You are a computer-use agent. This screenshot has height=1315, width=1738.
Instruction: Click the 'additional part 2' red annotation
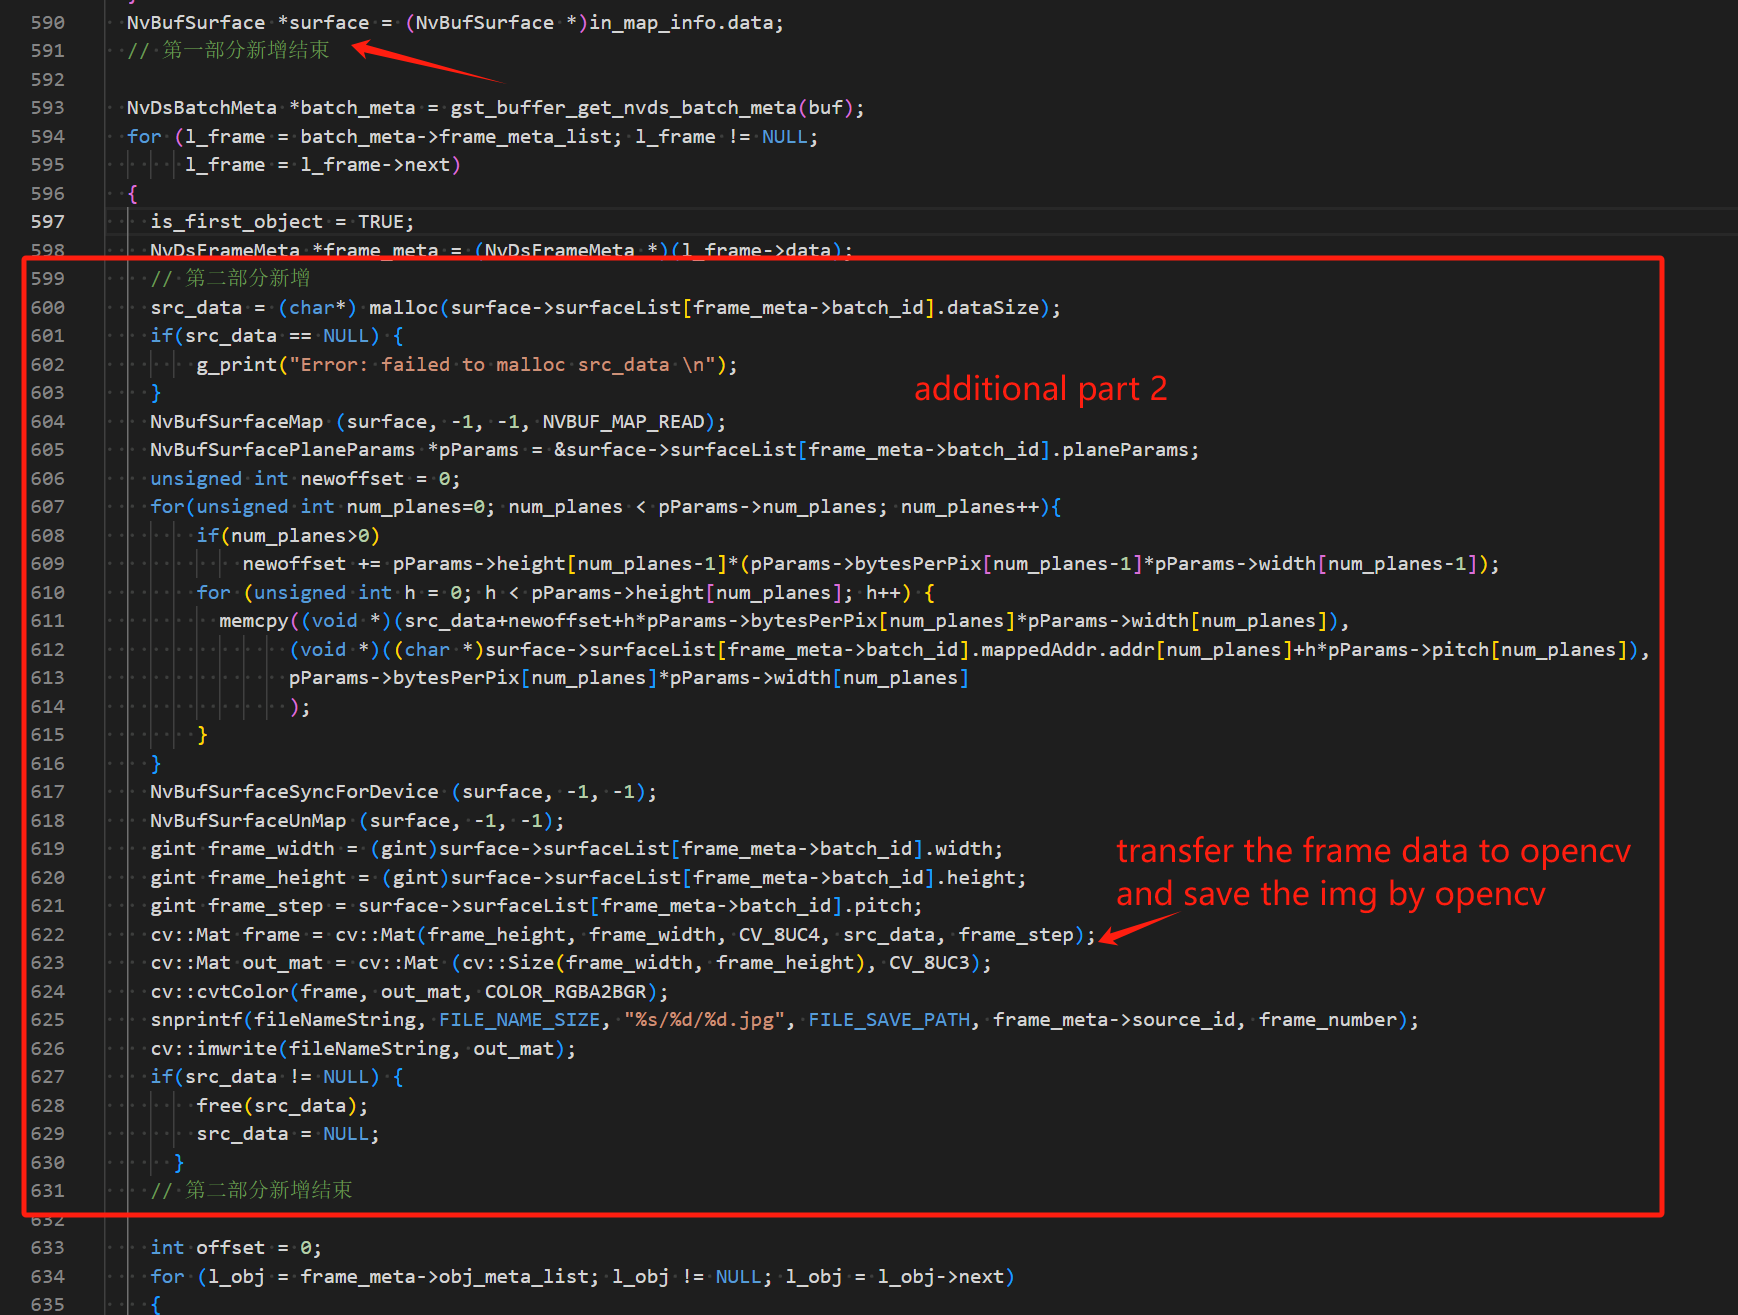1040,388
